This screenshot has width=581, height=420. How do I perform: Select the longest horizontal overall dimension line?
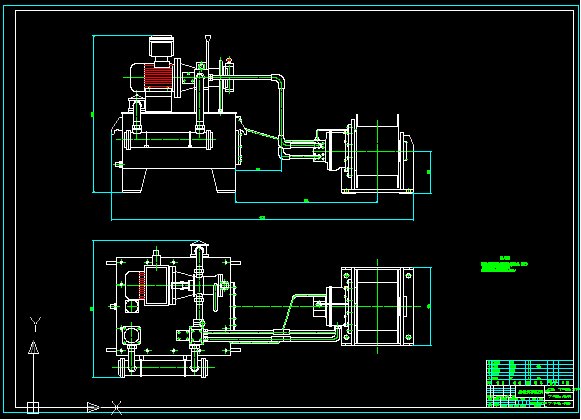tap(262, 219)
